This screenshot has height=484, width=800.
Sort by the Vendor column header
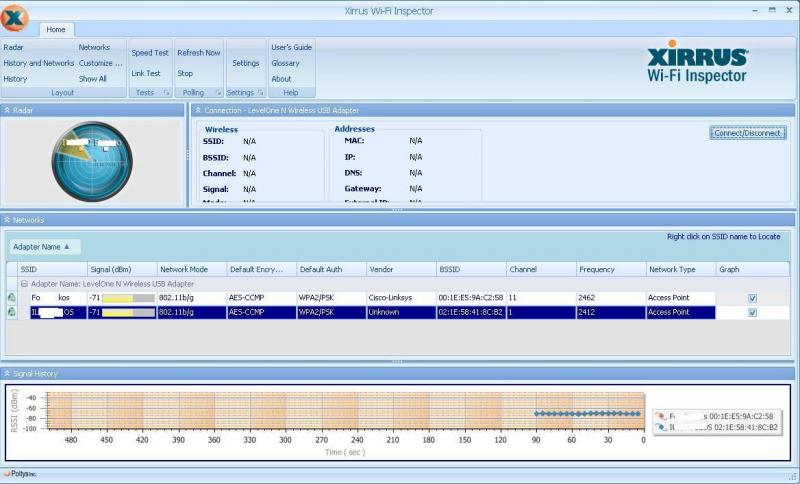click(402, 269)
